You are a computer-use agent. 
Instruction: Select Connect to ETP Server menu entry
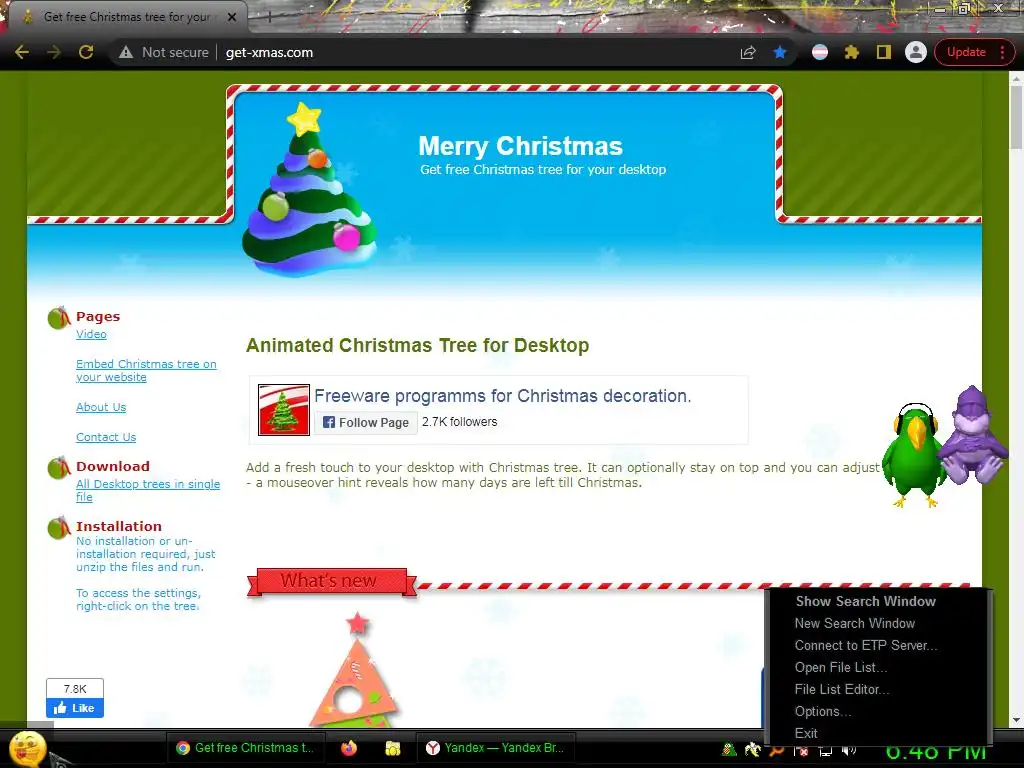pyautogui.click(x=866, y=645)
